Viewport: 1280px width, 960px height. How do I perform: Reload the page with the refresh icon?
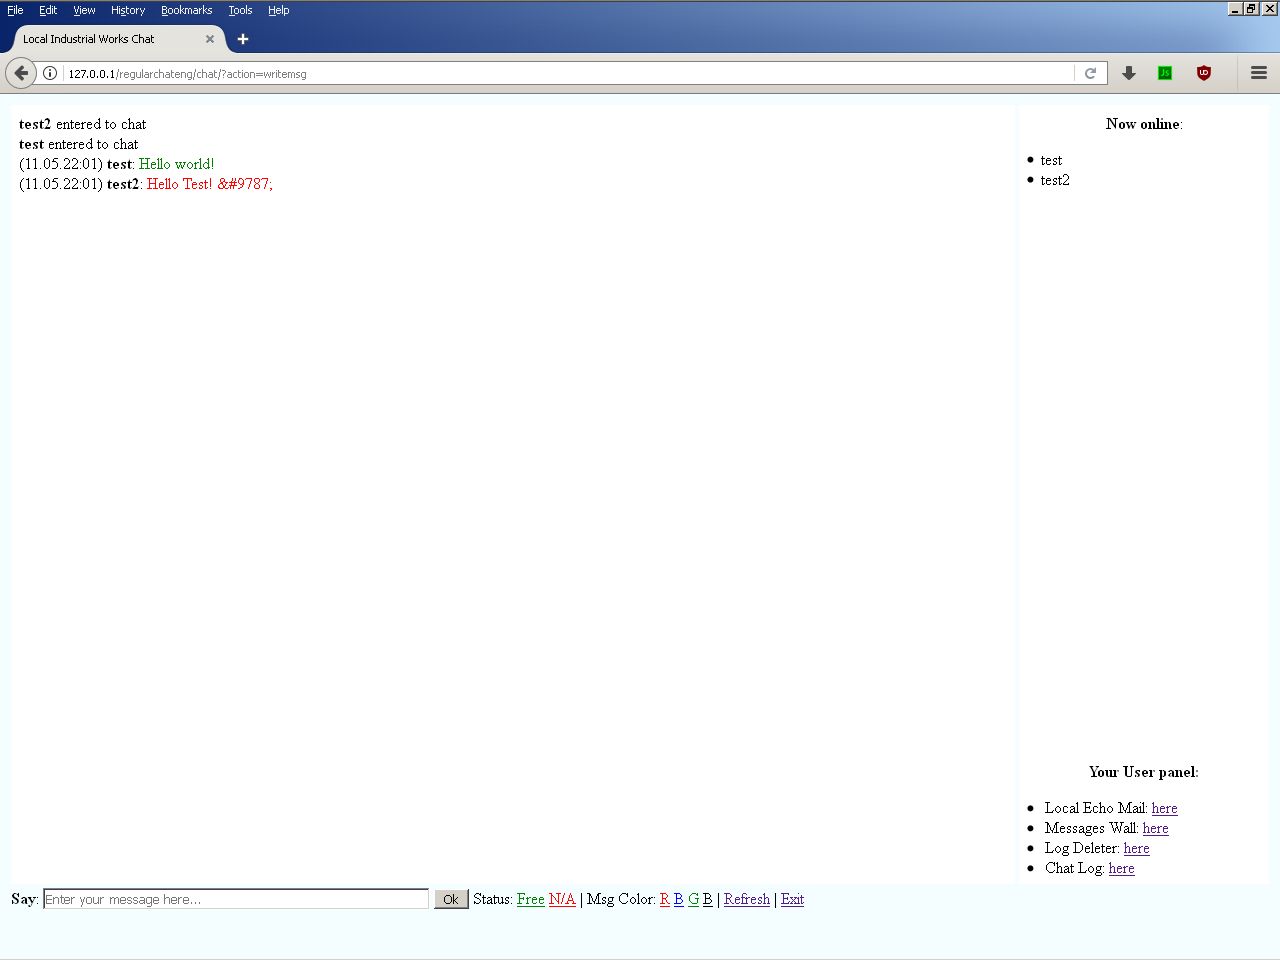[x=1090, y=73]
